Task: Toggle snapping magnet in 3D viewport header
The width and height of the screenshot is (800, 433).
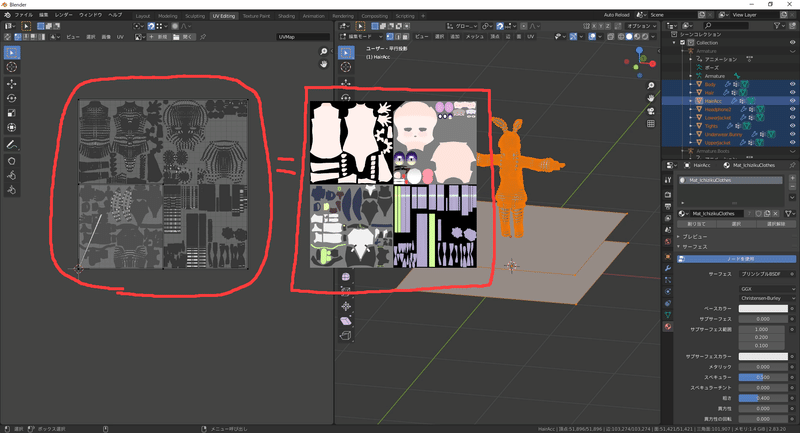Action: point(500,26)
